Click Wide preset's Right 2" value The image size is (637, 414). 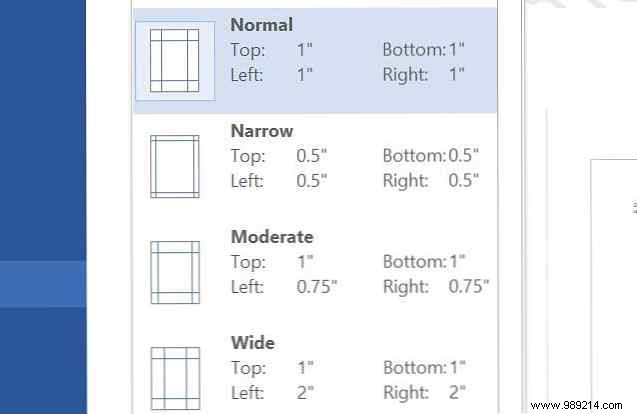point(456,390)
